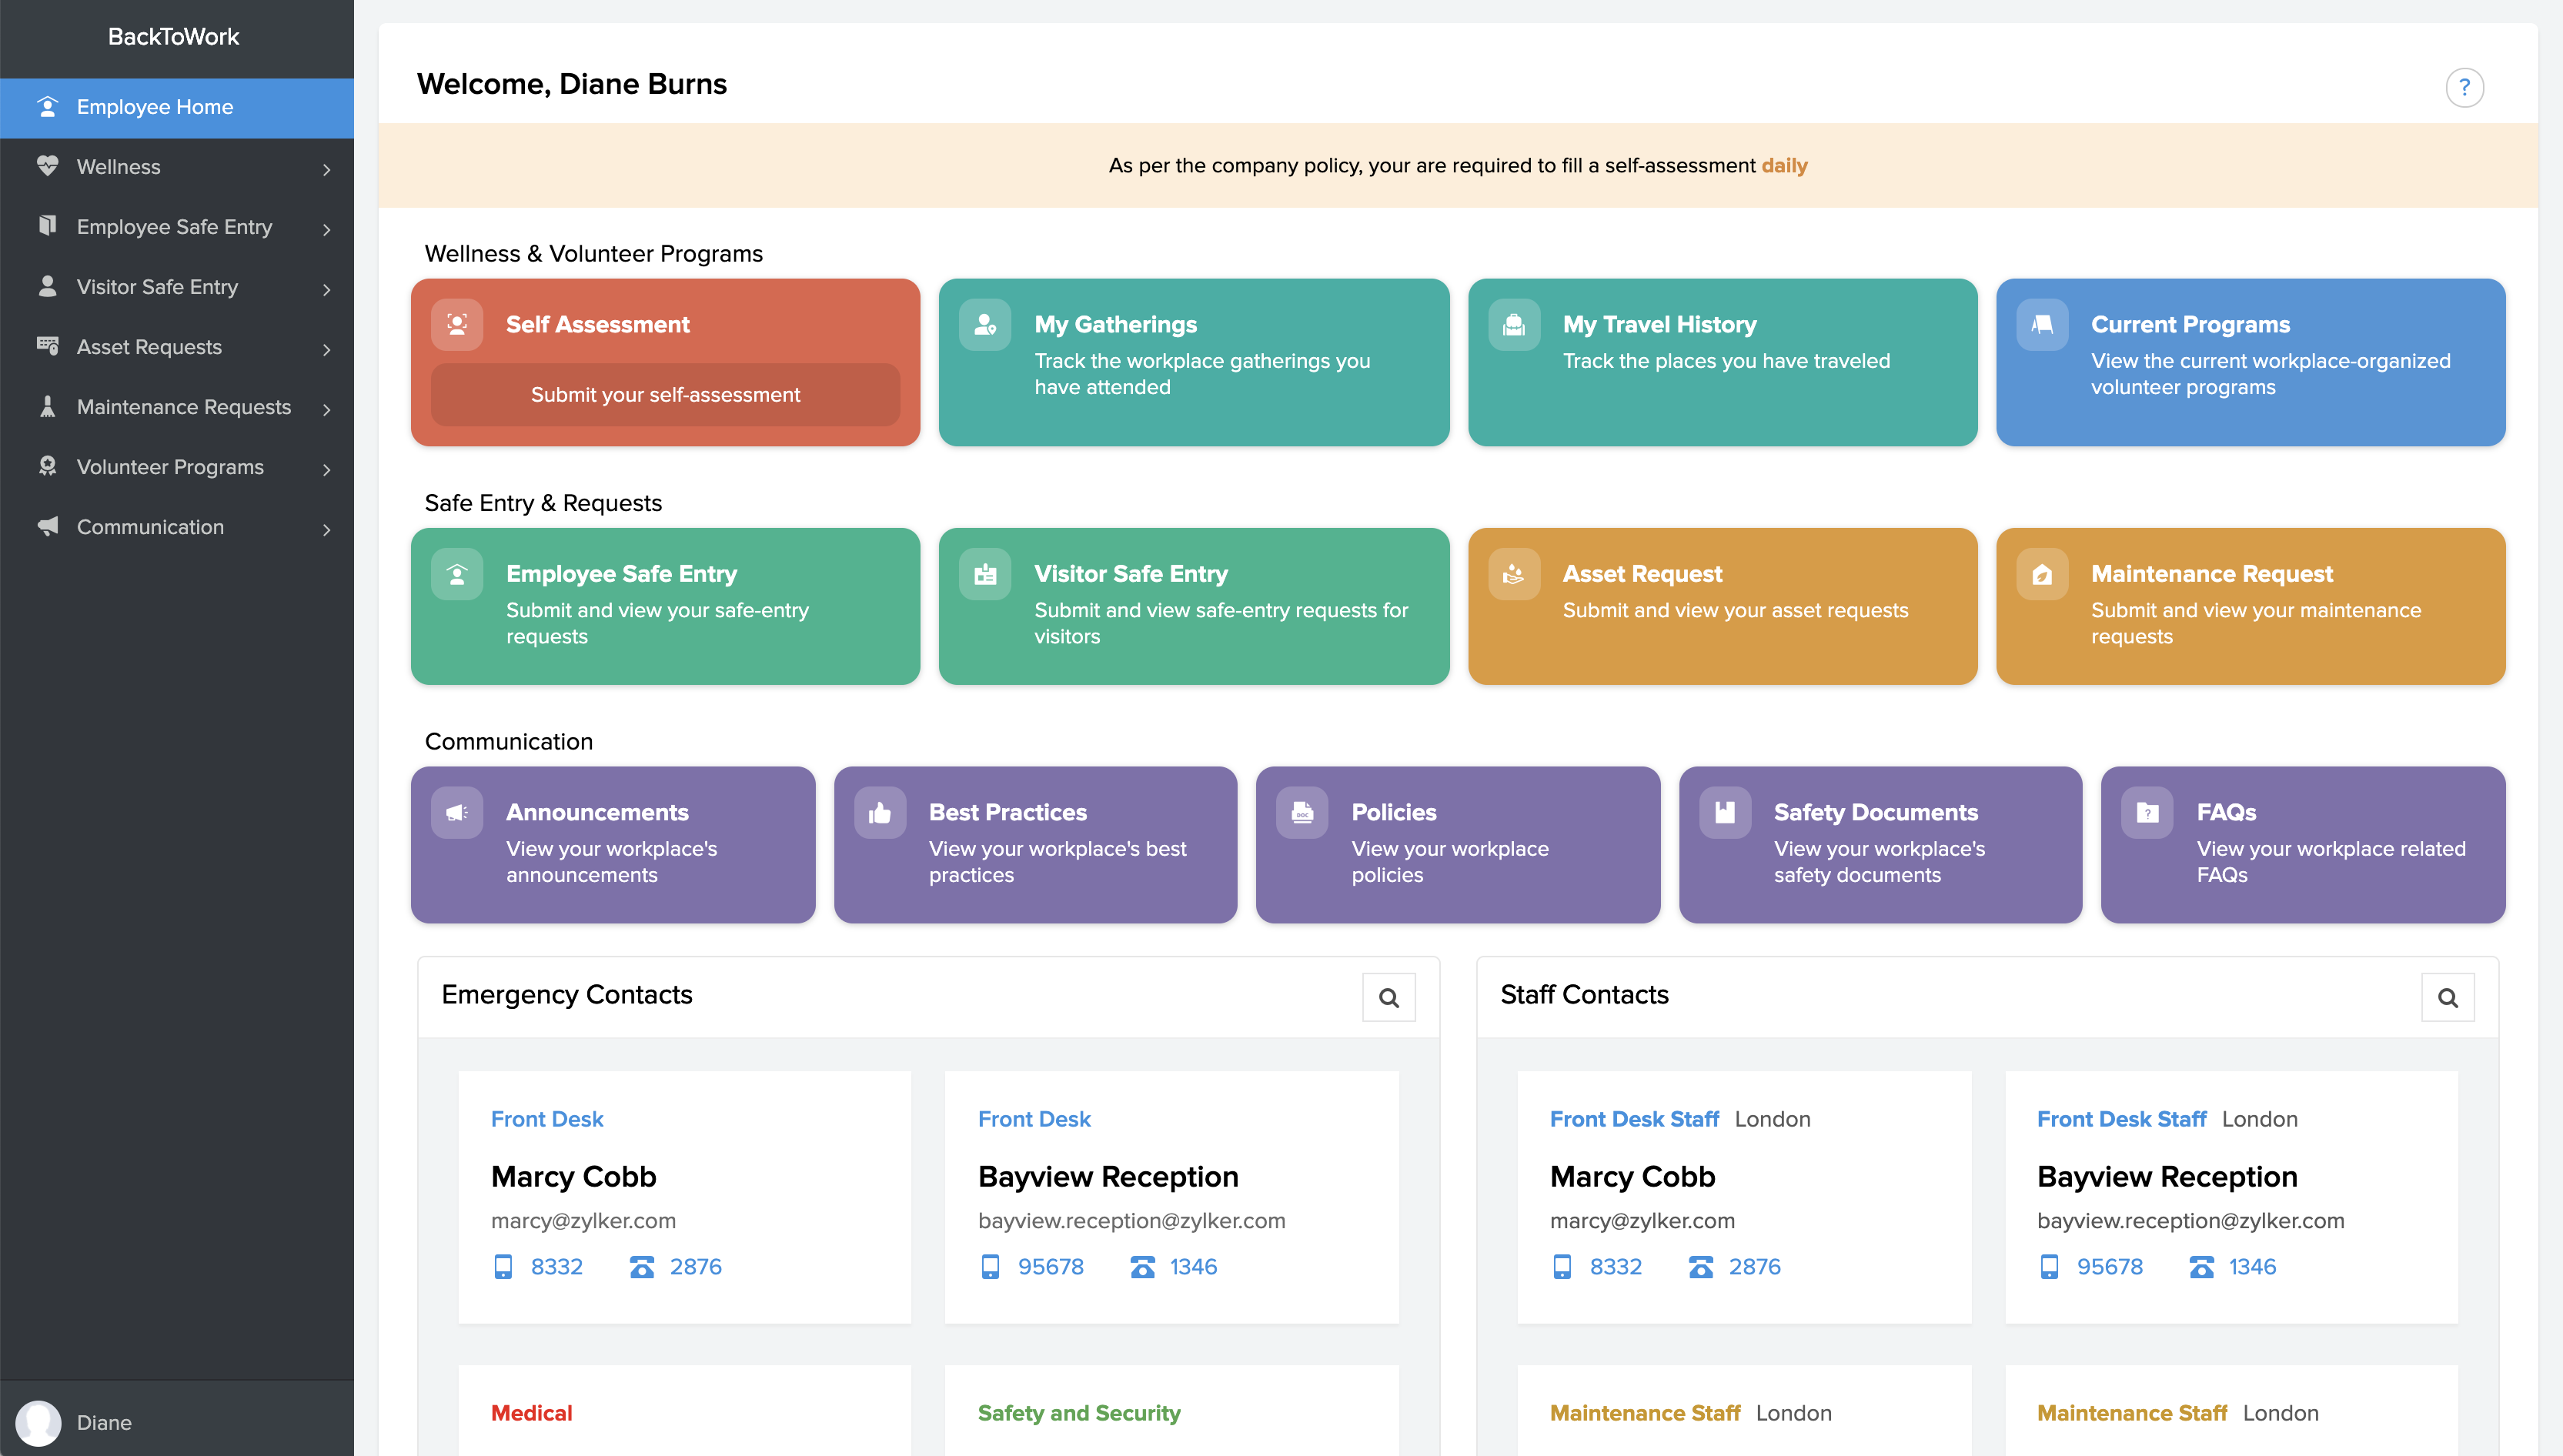Screen dimensions: 2563x1456
Task: Click Maintenance Request house icon
Action: tap(2041, 574)
